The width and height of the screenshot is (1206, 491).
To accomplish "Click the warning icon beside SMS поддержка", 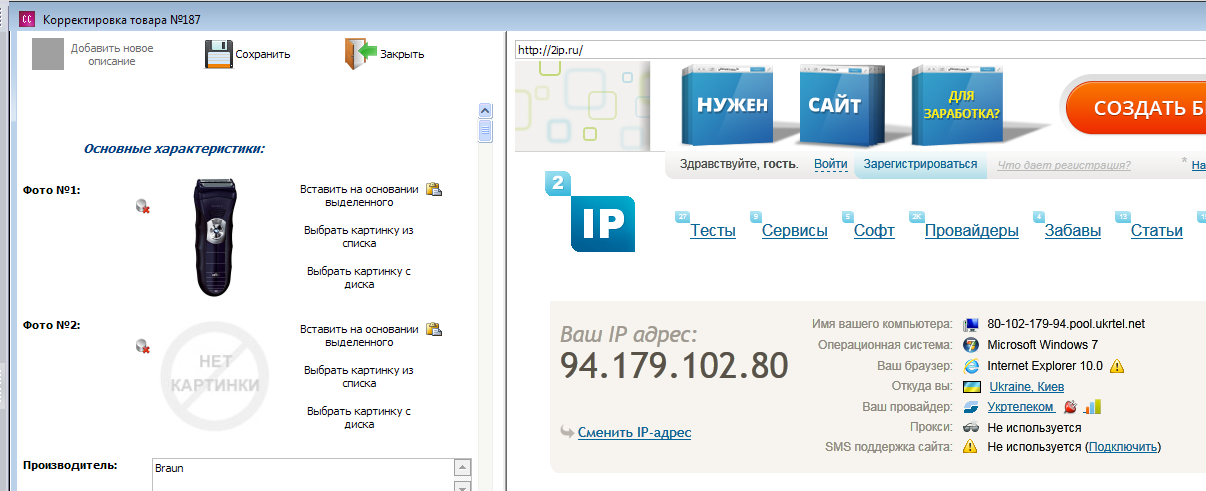I will [x=971, y=447].
